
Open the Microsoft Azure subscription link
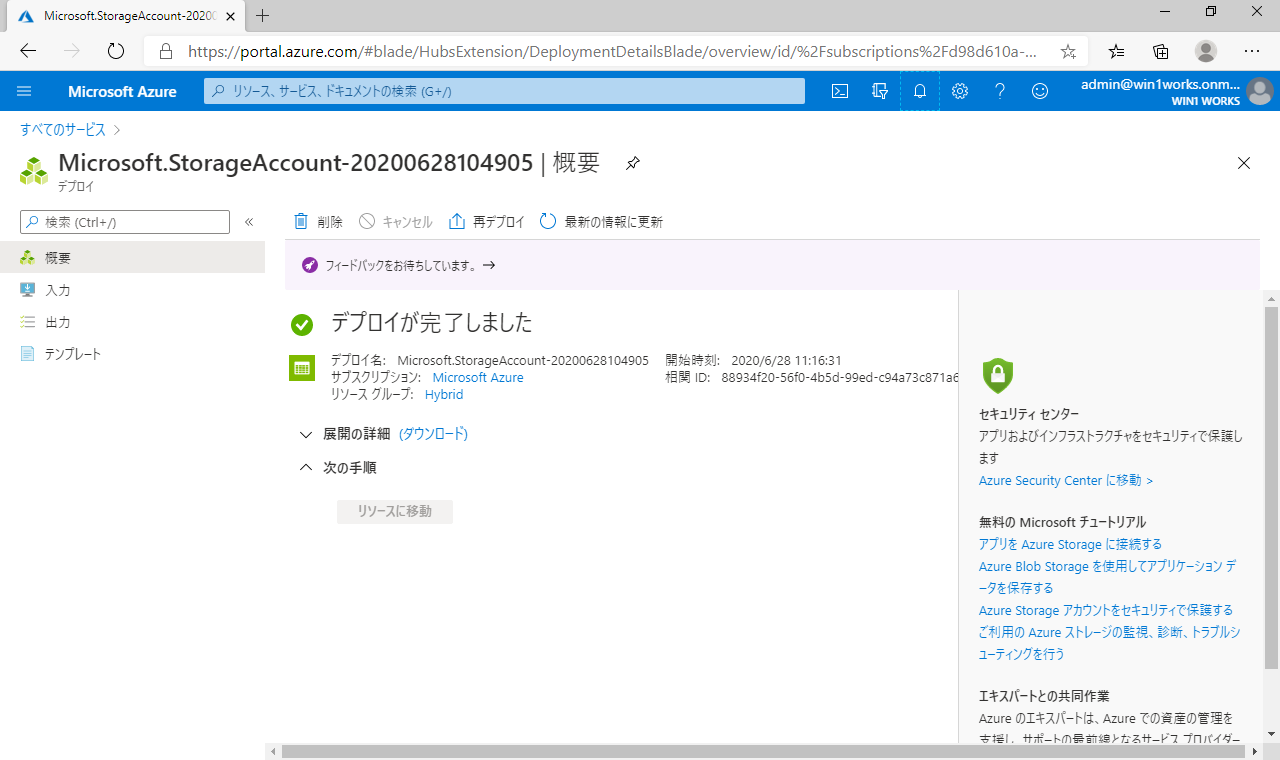(478, 377)
